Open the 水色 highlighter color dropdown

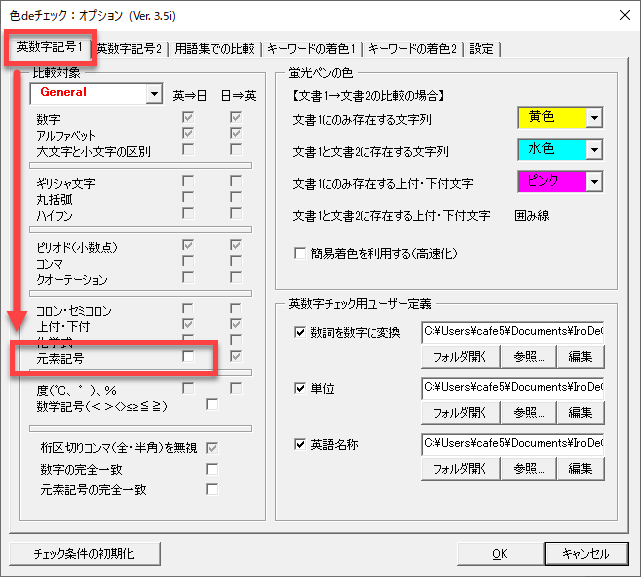(594, 150)
